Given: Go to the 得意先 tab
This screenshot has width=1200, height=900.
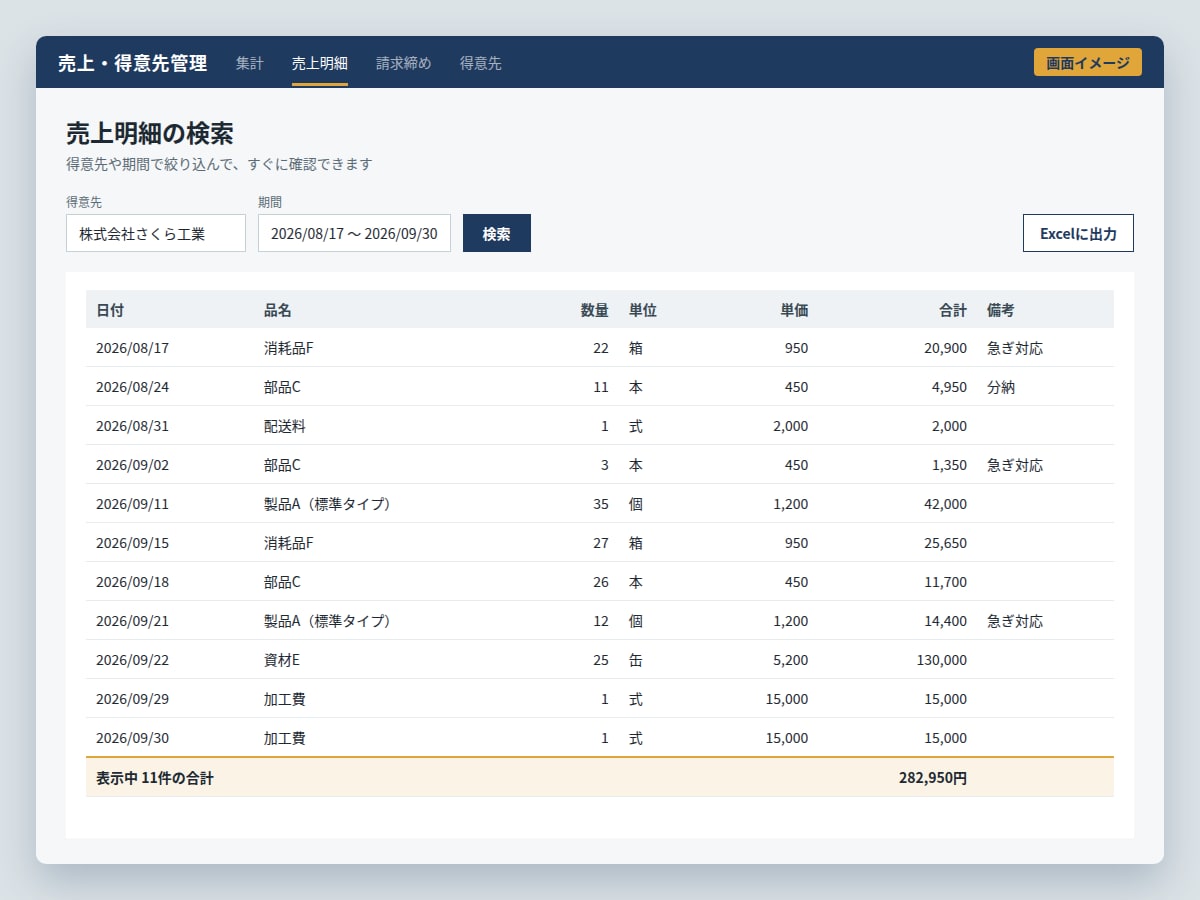Looking at the screenshot, I should 481,63.
